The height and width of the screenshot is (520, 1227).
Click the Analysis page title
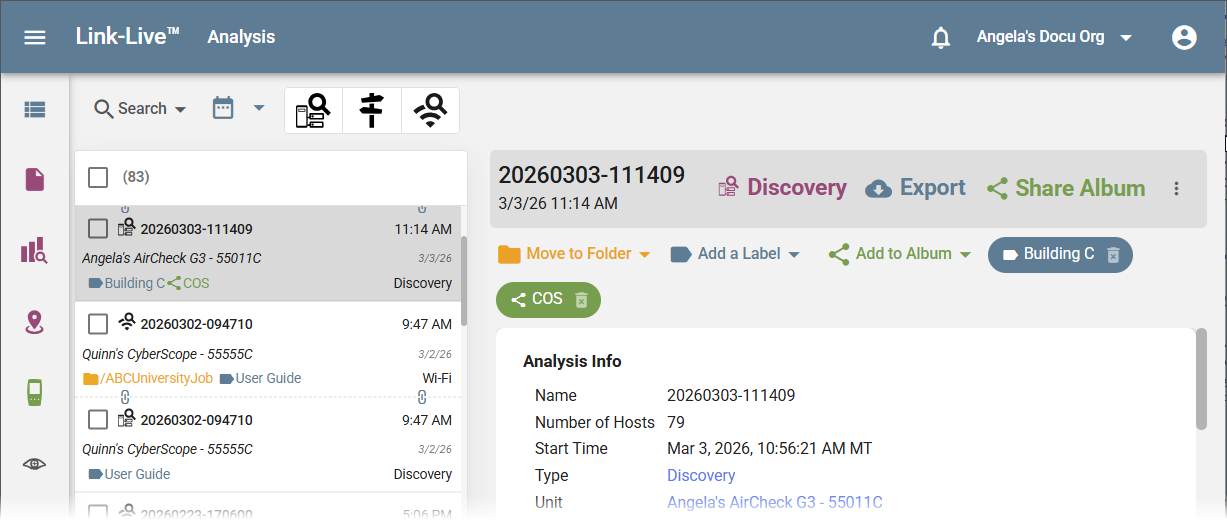[x=241, y=37]
